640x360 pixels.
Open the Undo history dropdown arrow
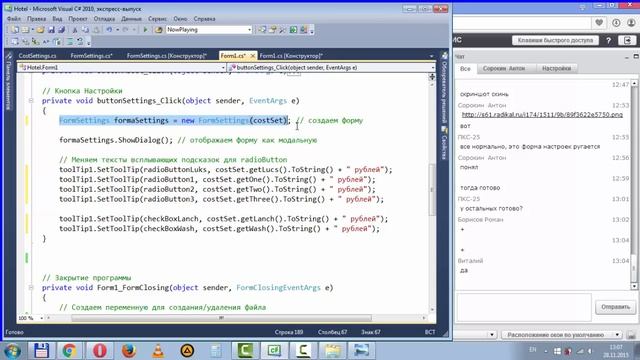tap(117, 30)
